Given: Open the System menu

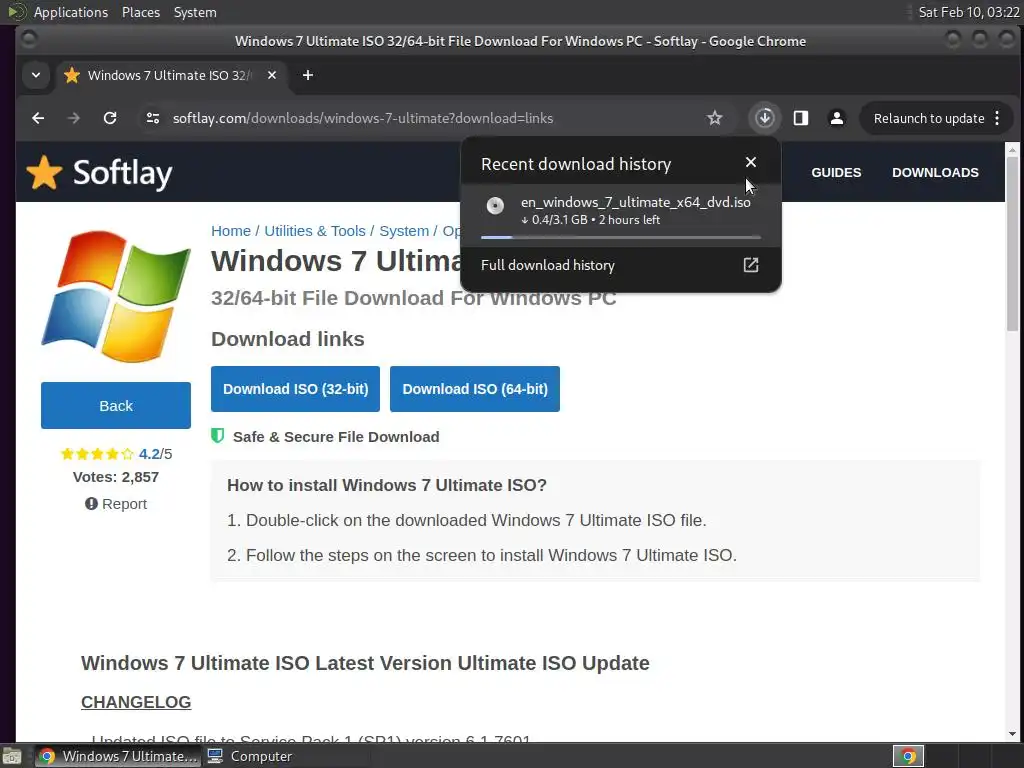Looking at the screenshot, I should coord(195,12).
